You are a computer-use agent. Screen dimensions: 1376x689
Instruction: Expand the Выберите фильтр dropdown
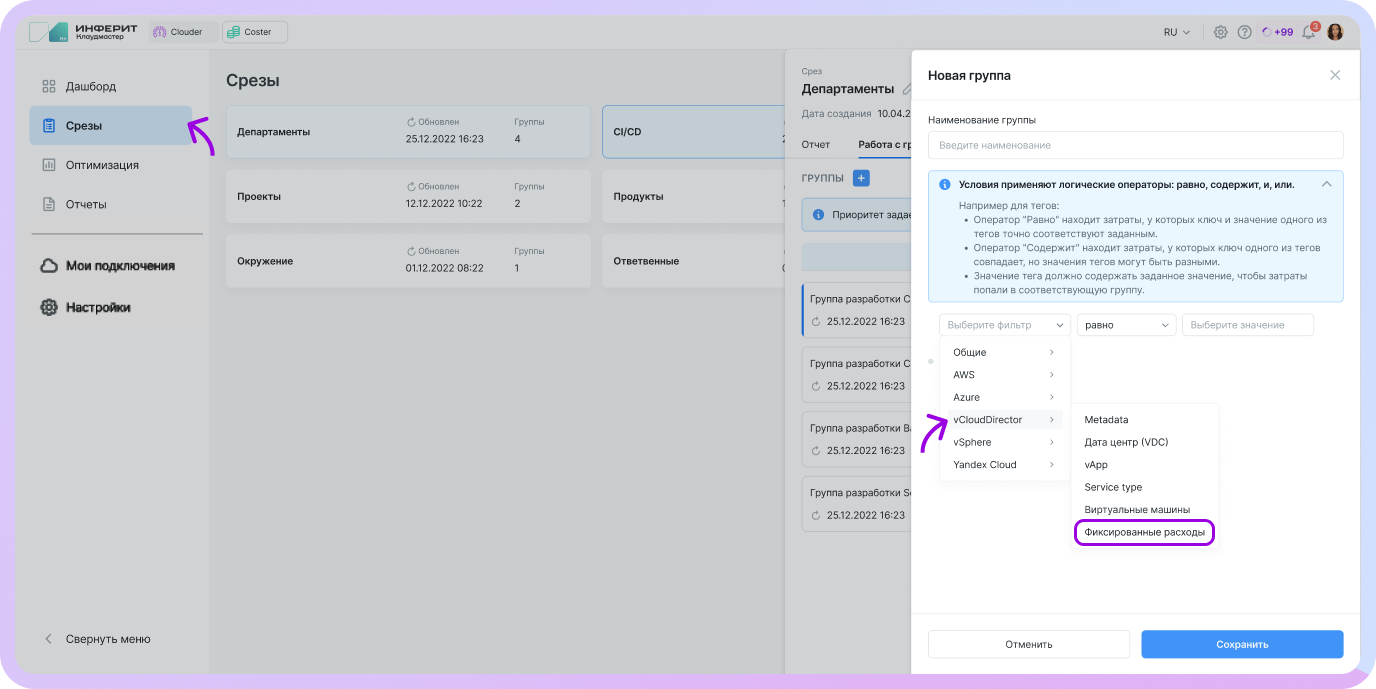tap(1004, 325)
